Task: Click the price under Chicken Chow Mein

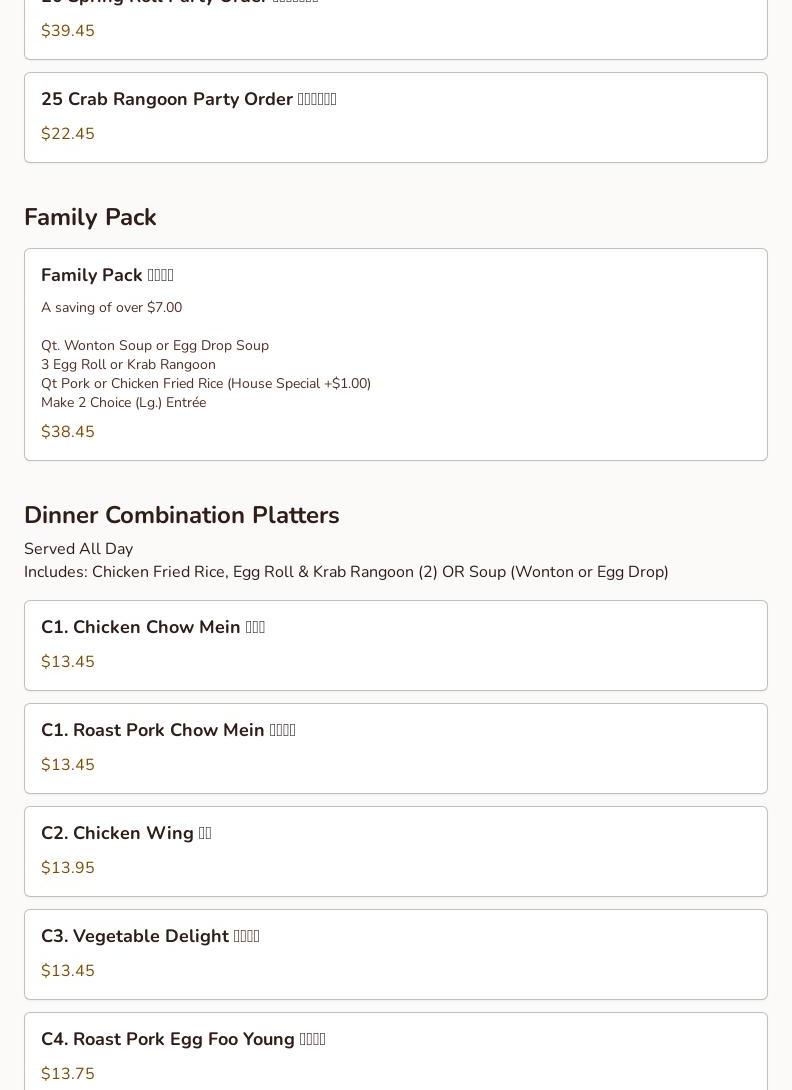Action: pyautogui.click(x=68, y=662)
